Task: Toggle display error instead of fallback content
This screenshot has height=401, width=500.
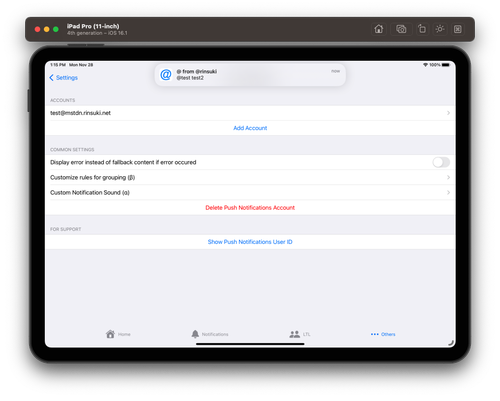Action: 441,162
